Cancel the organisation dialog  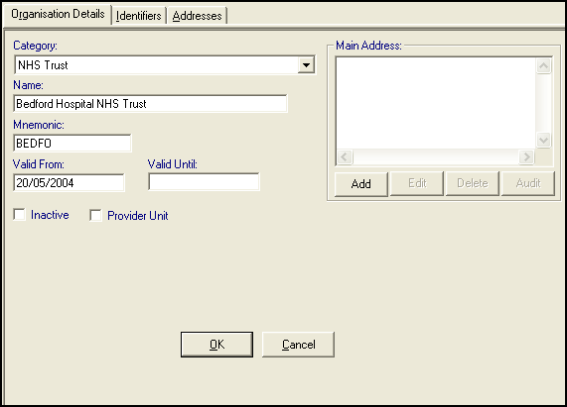(x=298, y=344)
